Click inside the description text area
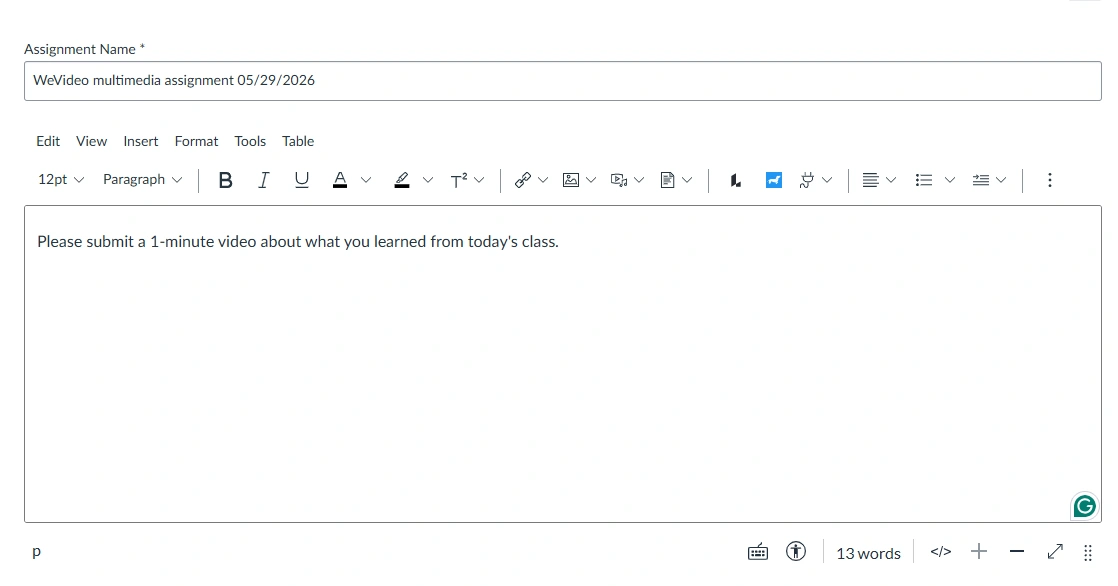This screenshot has width=1118, height=586. pos(563,364)
